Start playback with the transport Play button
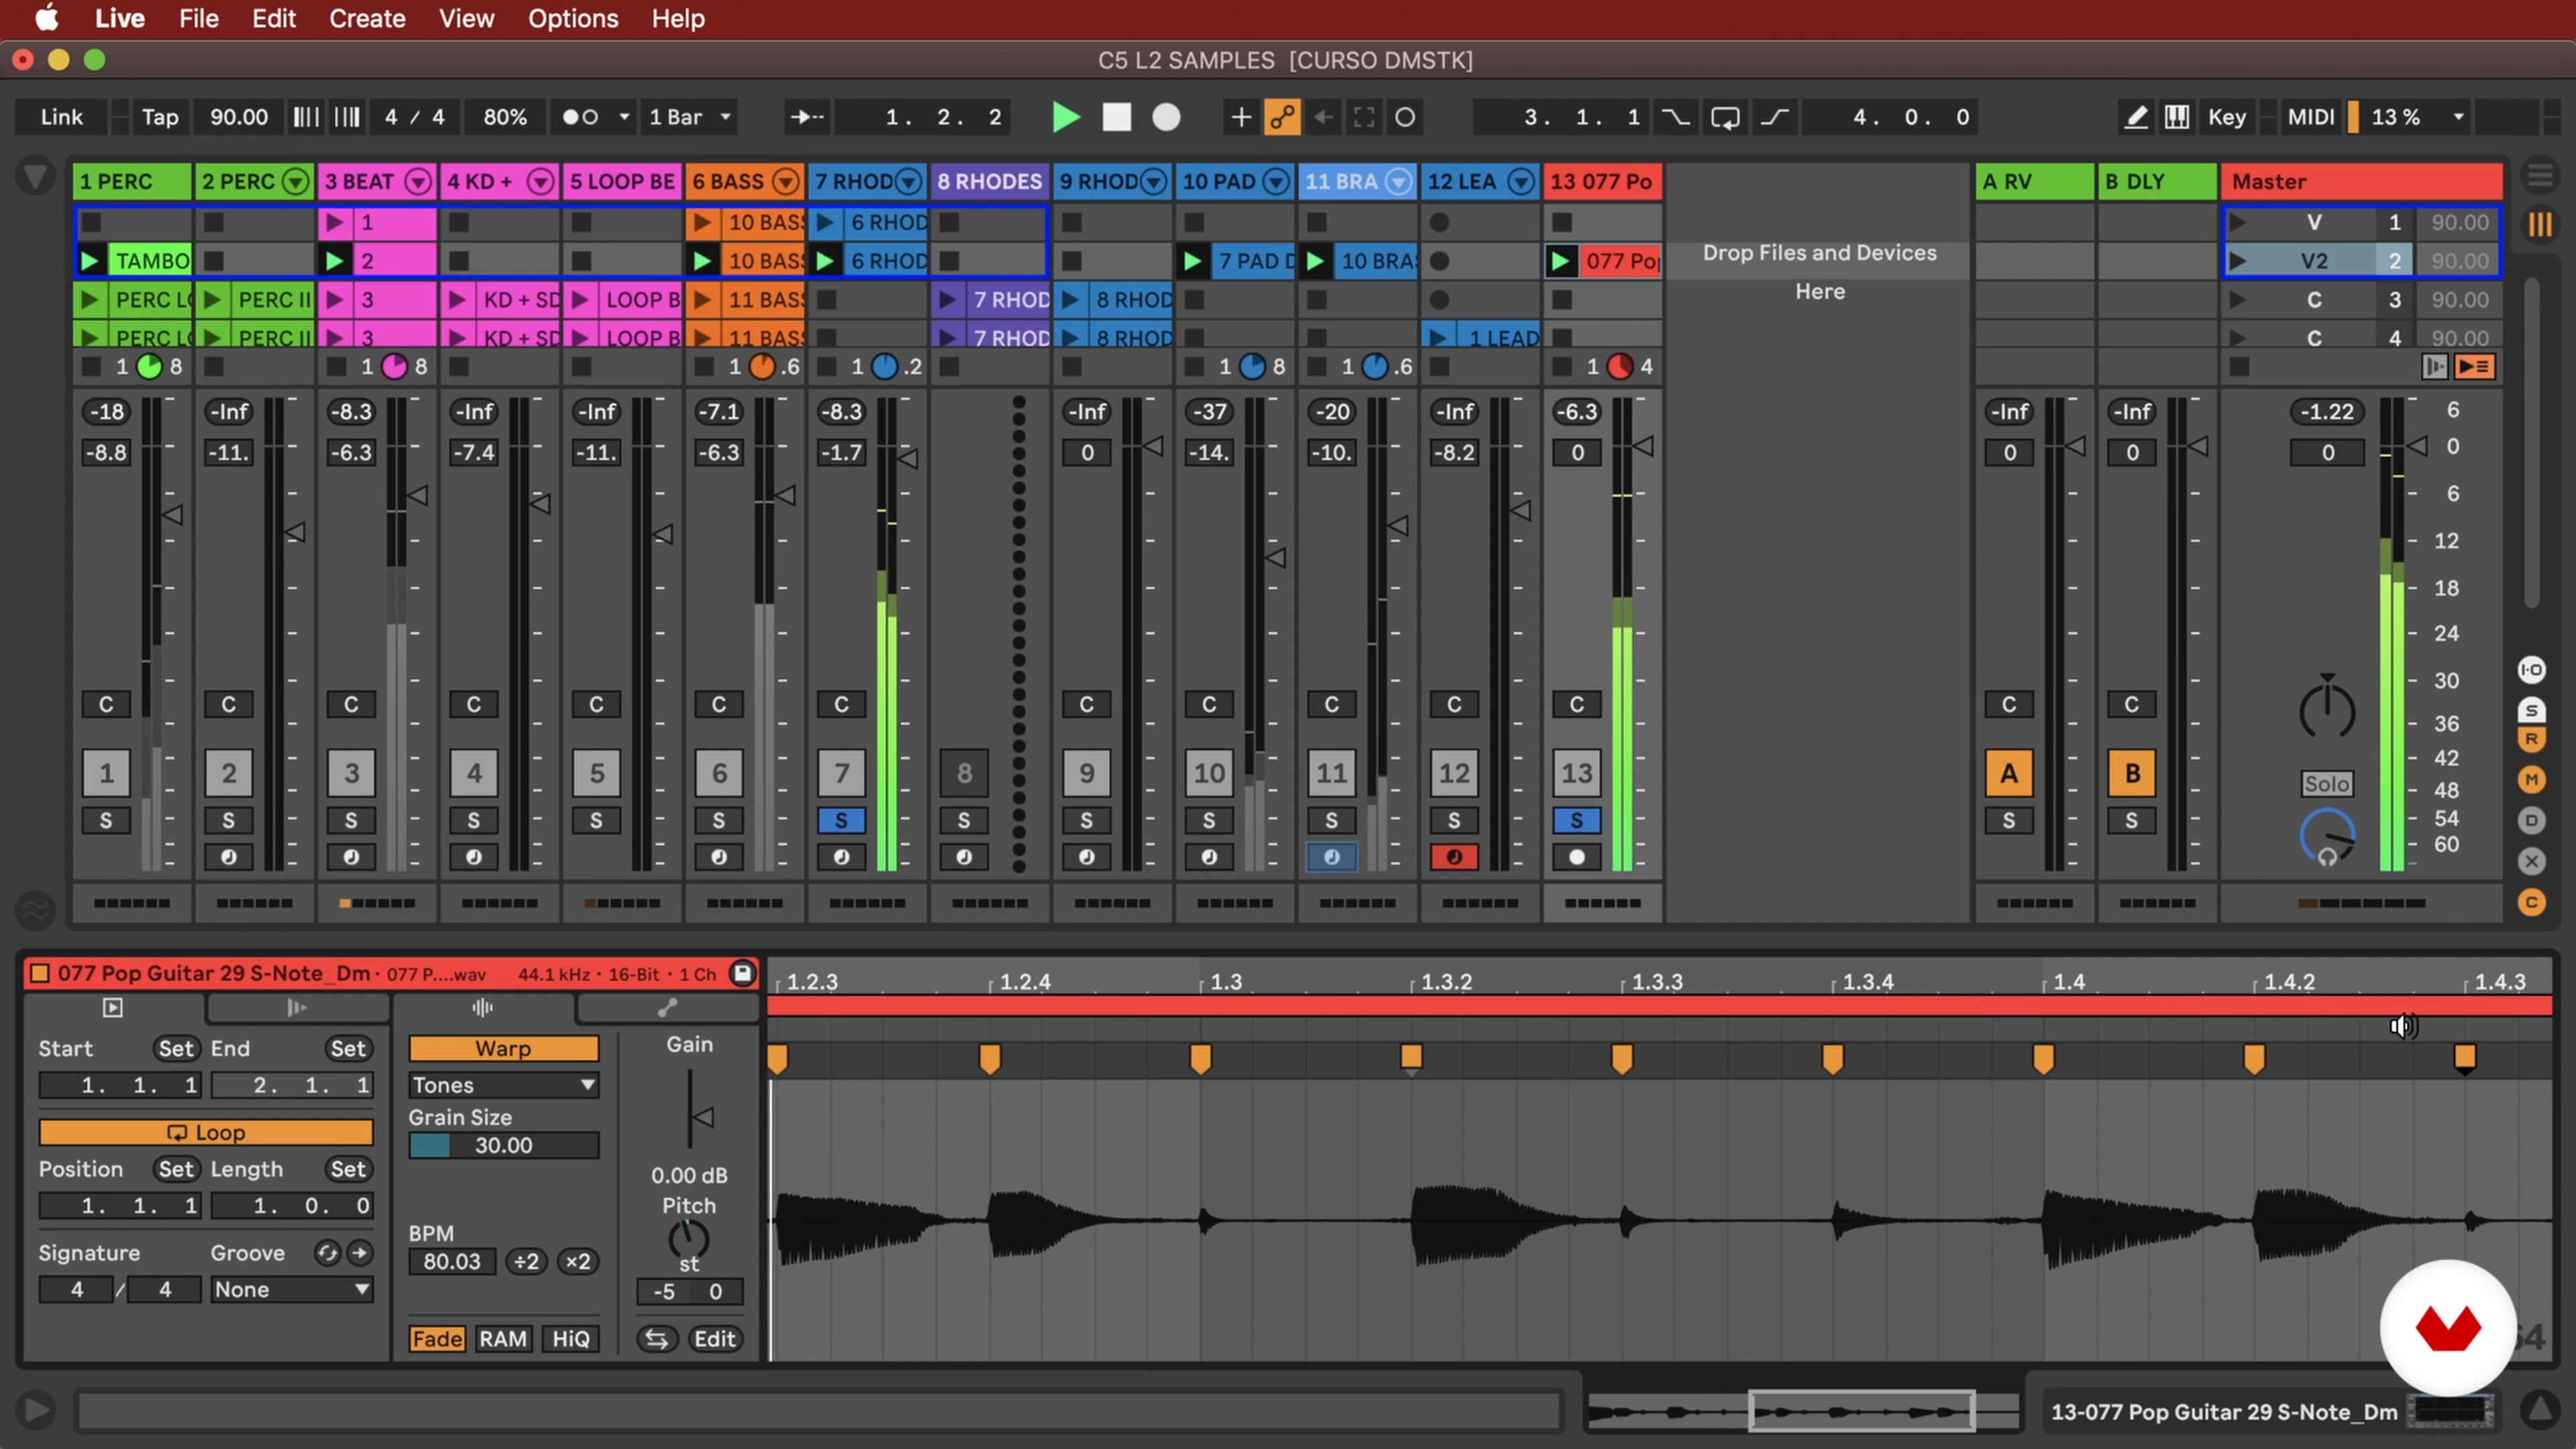 pyautogui.click(x=1066, y=117)
